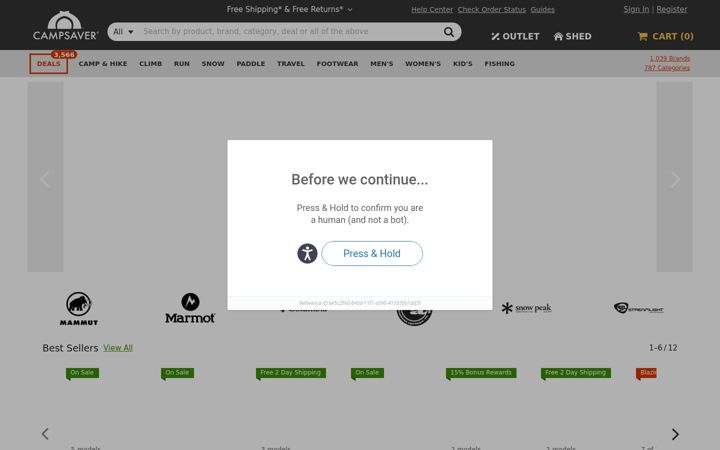Click into the product search field
720x450 pixels.
pyautogui.click(x=289, y=32)
